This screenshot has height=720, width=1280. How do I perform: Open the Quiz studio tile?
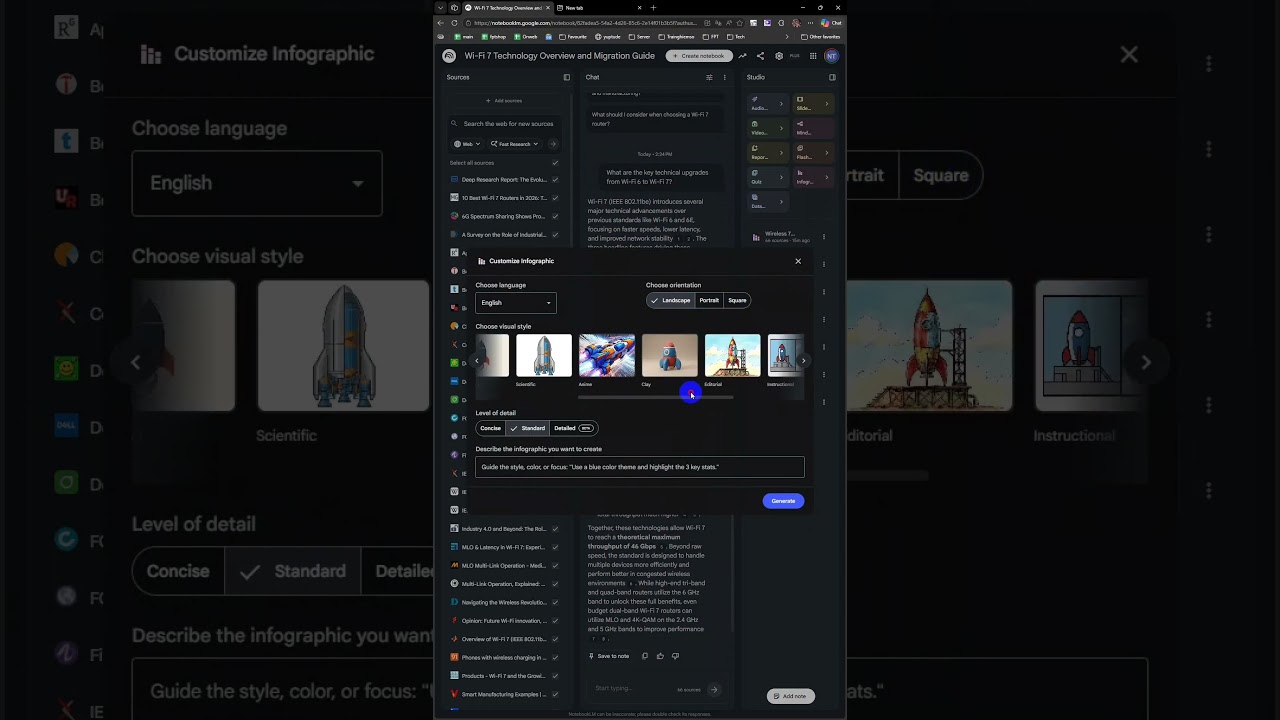768,177
